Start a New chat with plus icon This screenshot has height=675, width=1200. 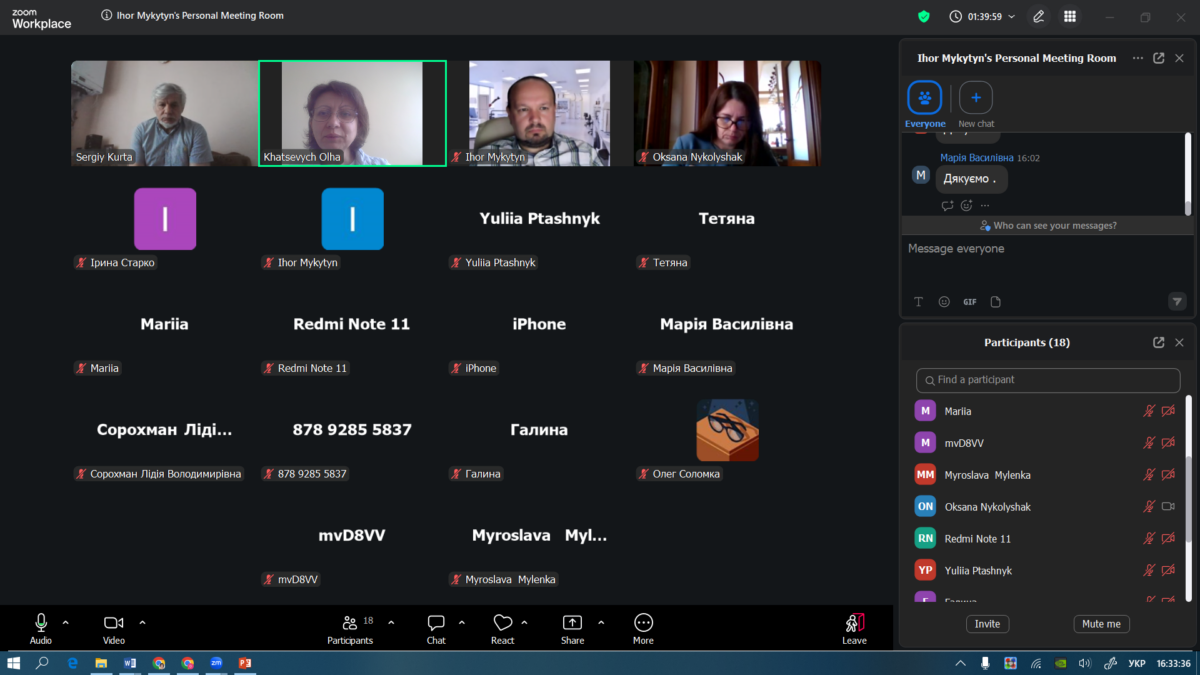pos(976,98)
